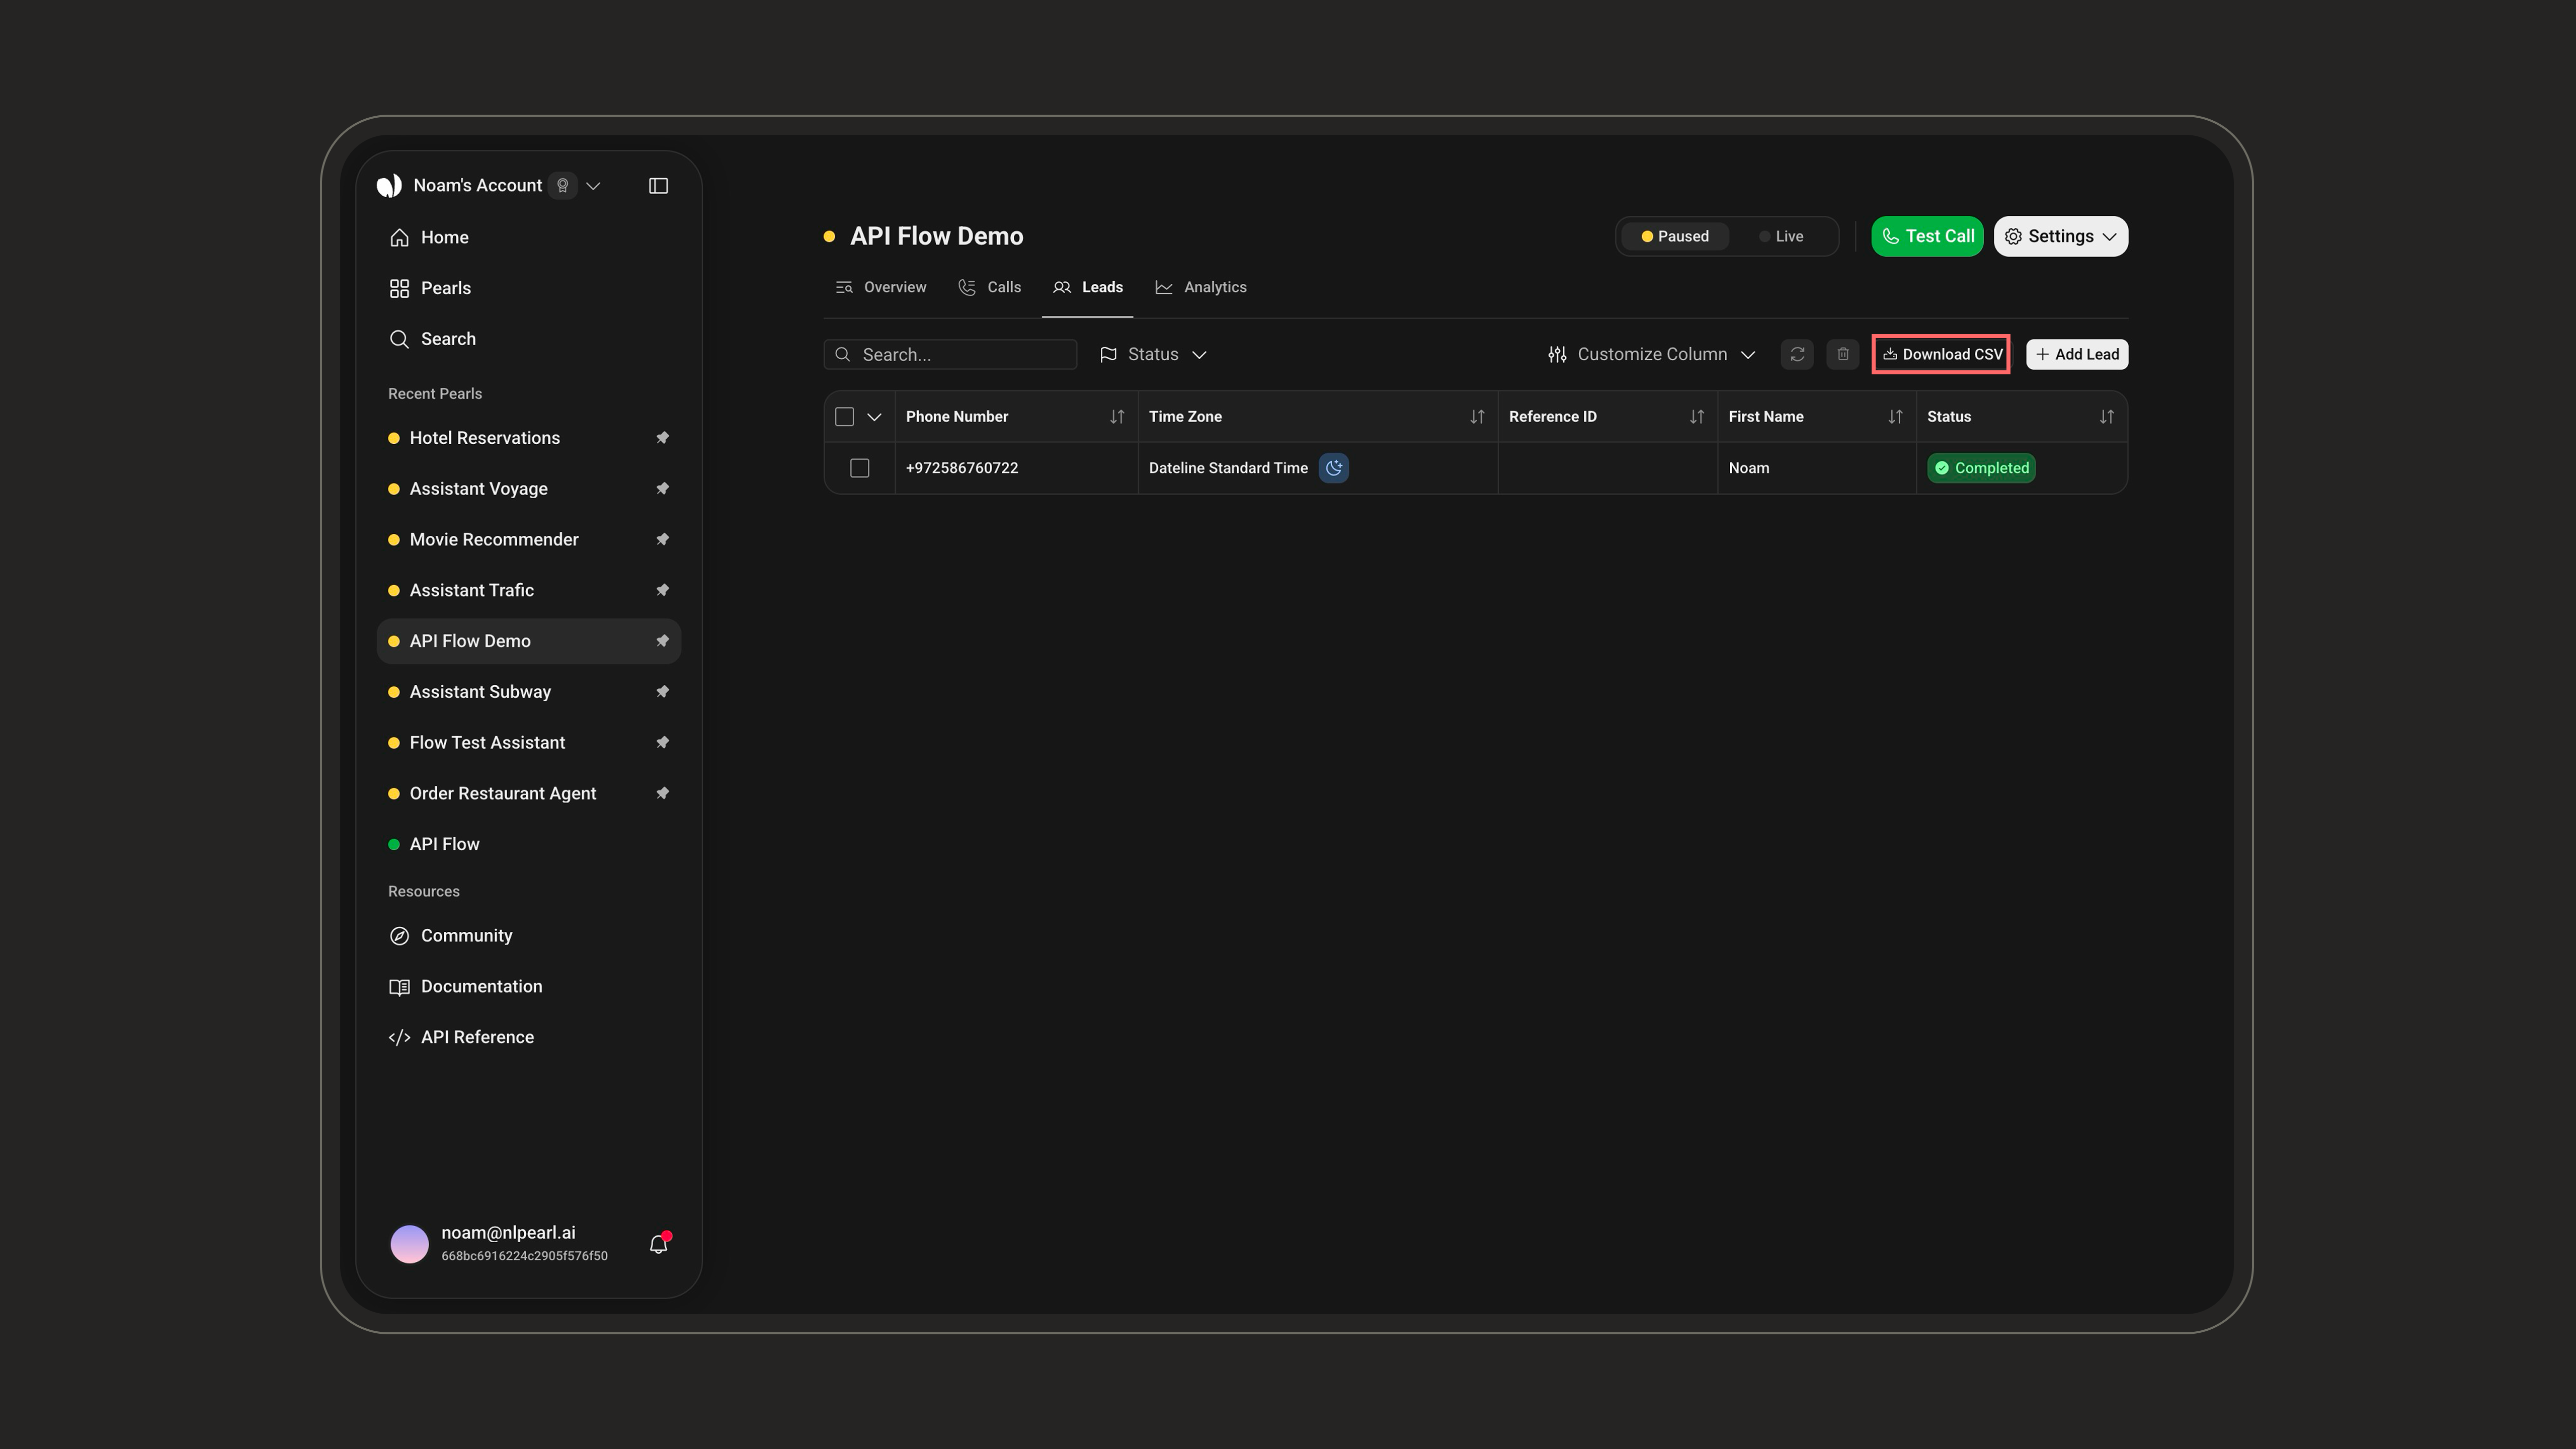Viewport: 2576px width, 1449px height.
Task: Open the API Reference link
Action: 529,1037
